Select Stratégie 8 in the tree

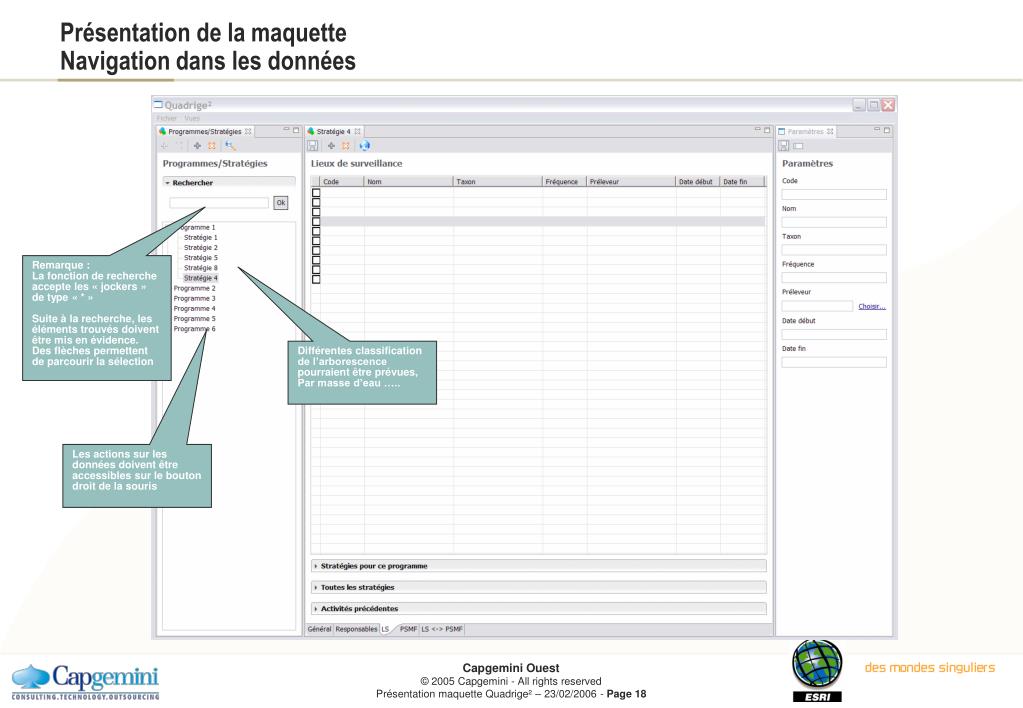coord(200,268)
